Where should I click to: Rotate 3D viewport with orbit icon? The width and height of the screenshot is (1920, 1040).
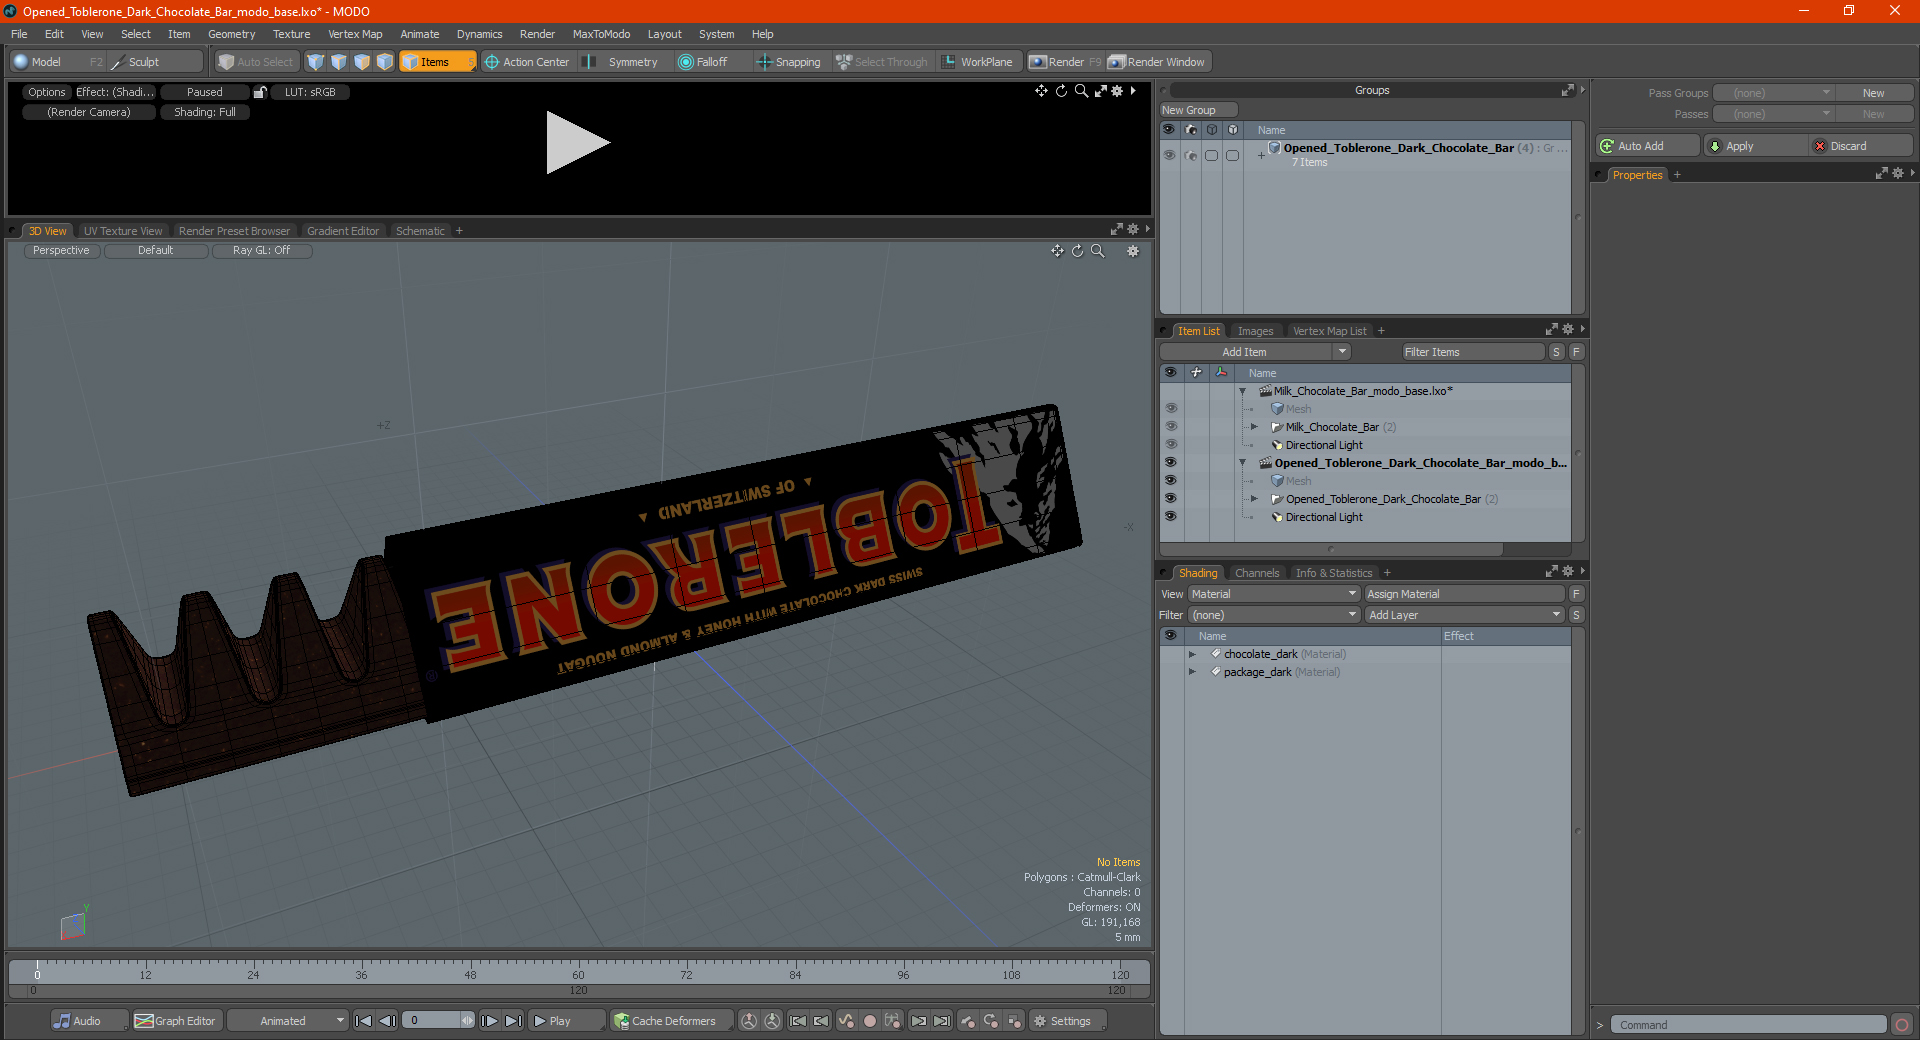[1078, 251]
